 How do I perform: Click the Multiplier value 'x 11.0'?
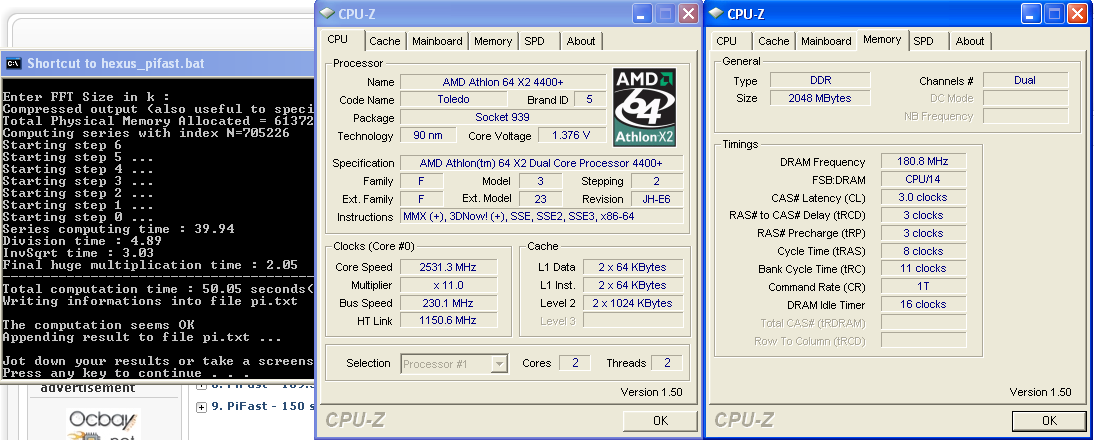click(448, 285)
